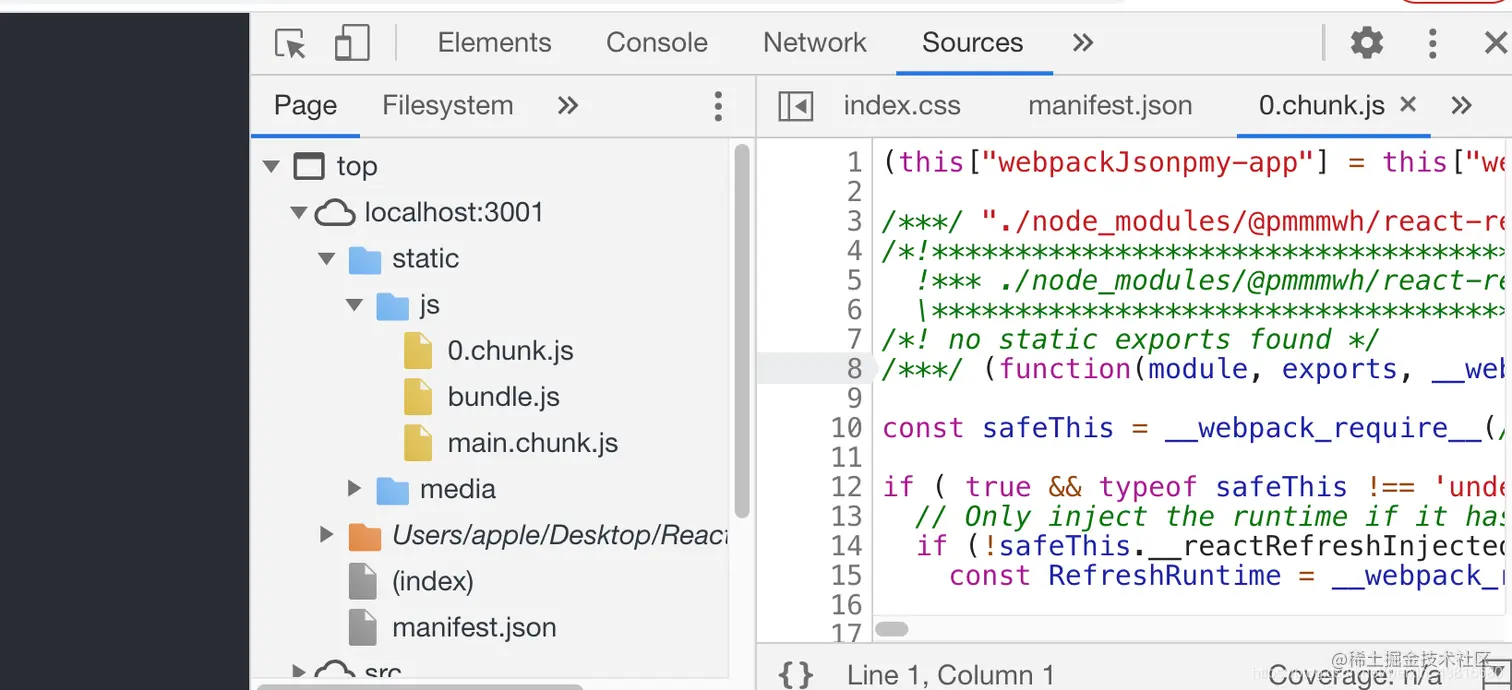
Task: Click the localhost:3001 label
Action: pos(454,213)
